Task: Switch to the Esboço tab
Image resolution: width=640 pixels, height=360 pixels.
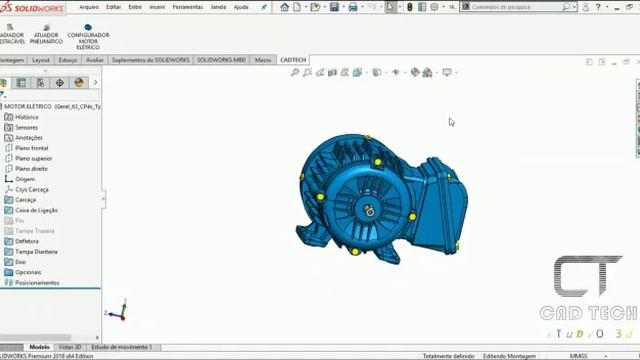Action: tap(68, 60)
